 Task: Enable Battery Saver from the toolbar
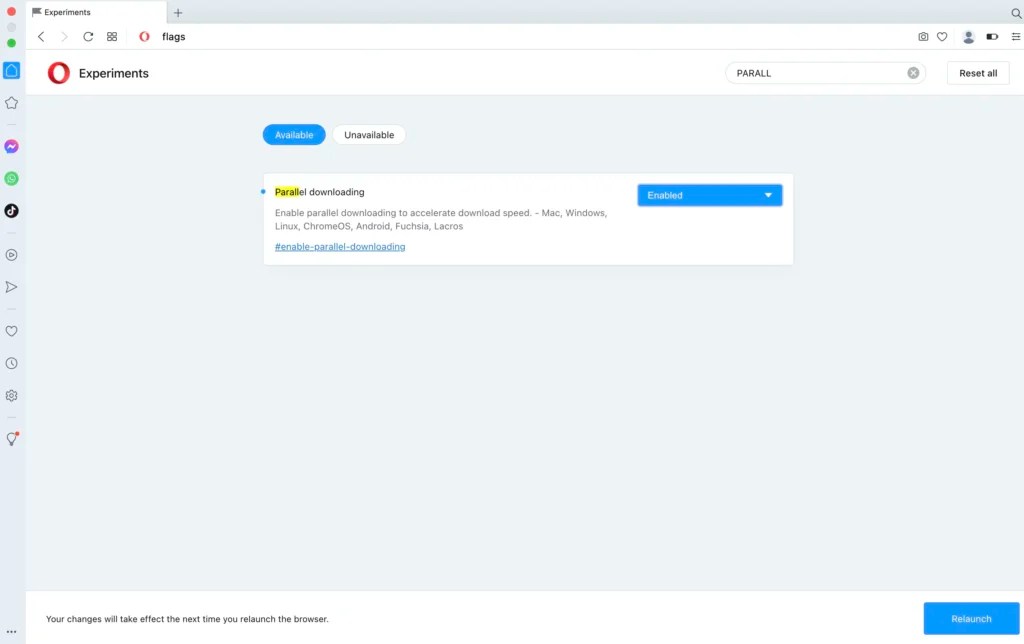coord(991,36)
